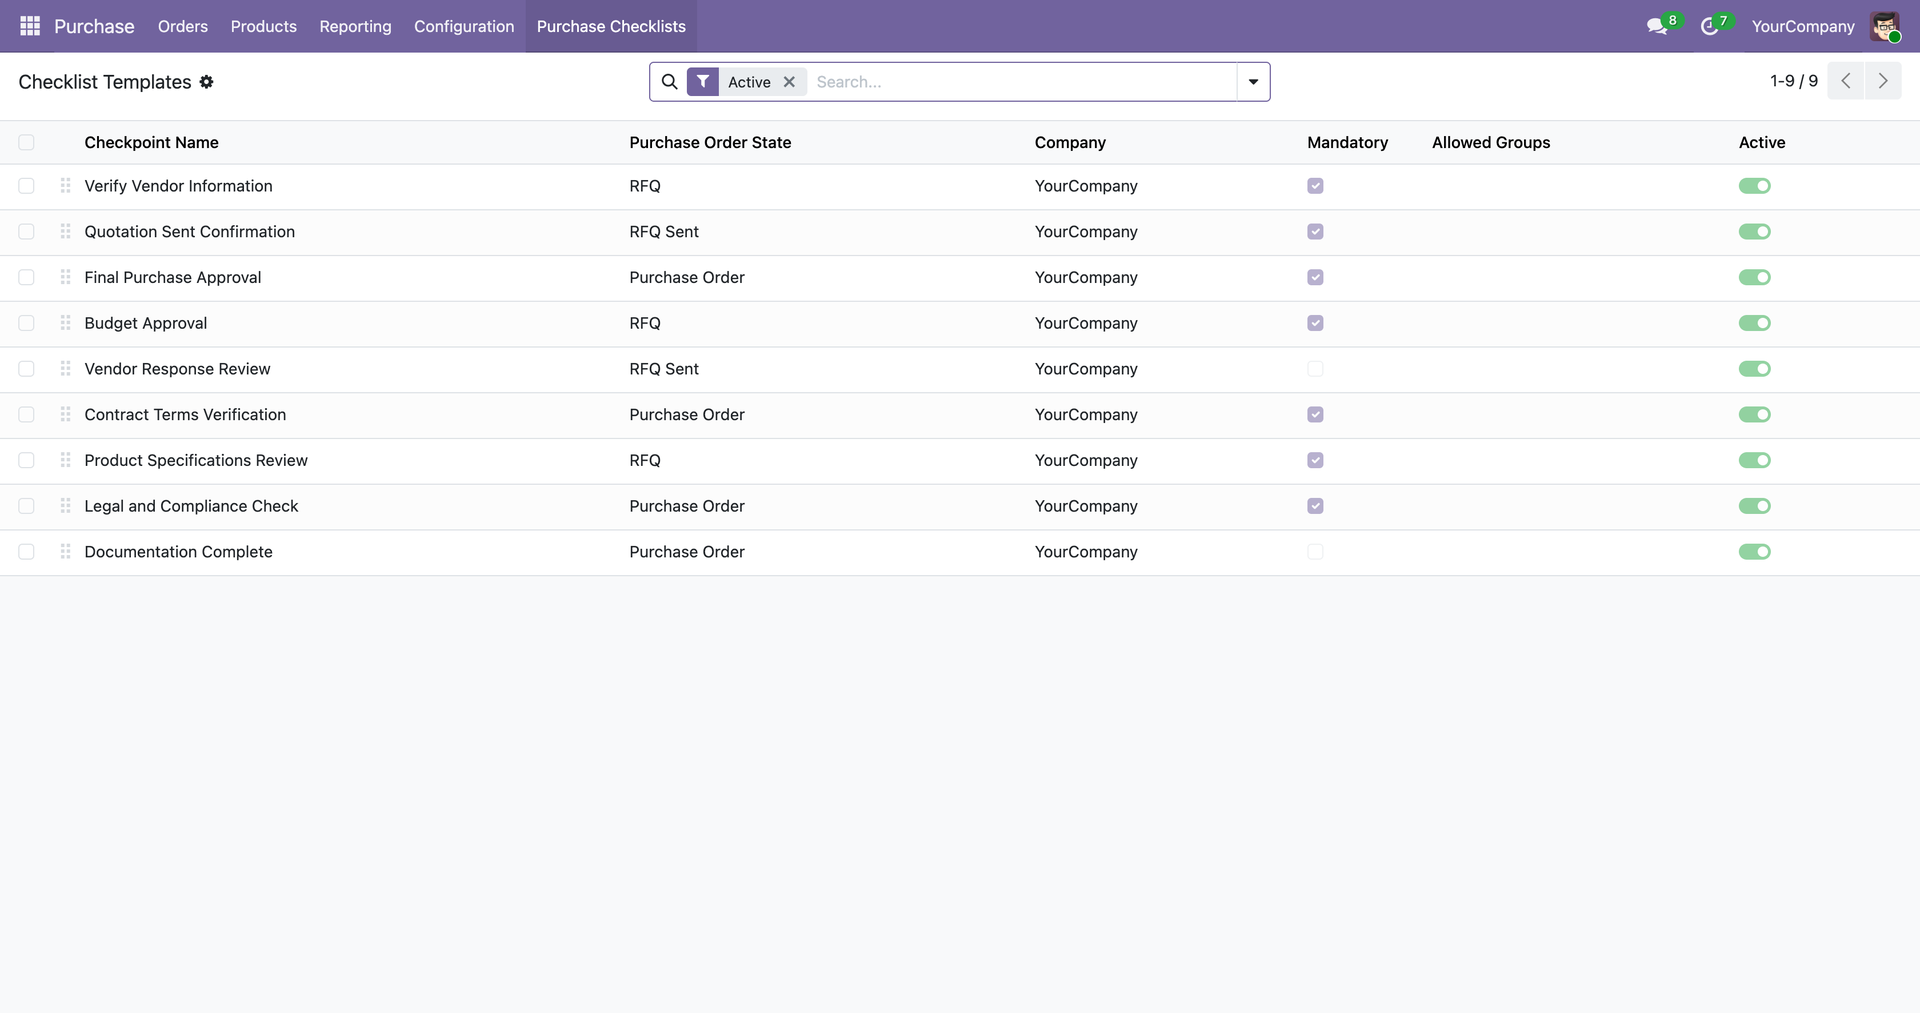
Task: Disable the Active toggle for Budget Approval
Action: click(1756, 323)
